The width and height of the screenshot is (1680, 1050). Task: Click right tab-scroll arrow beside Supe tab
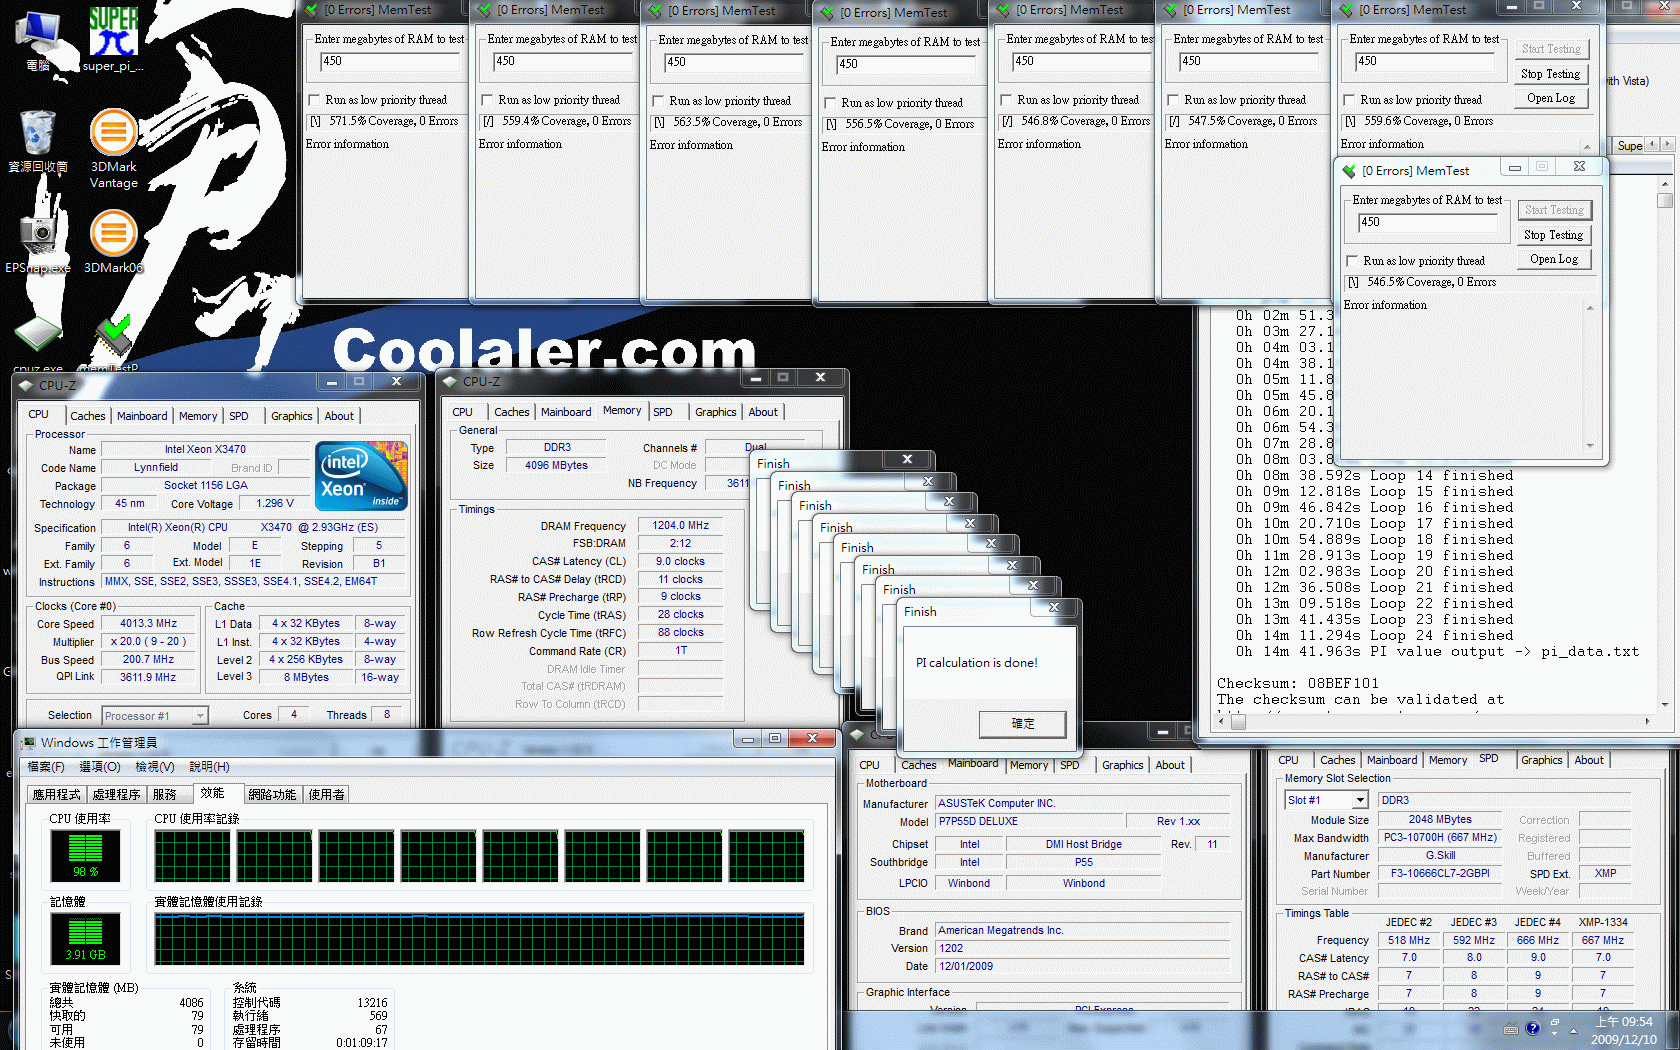point(1667,144)
